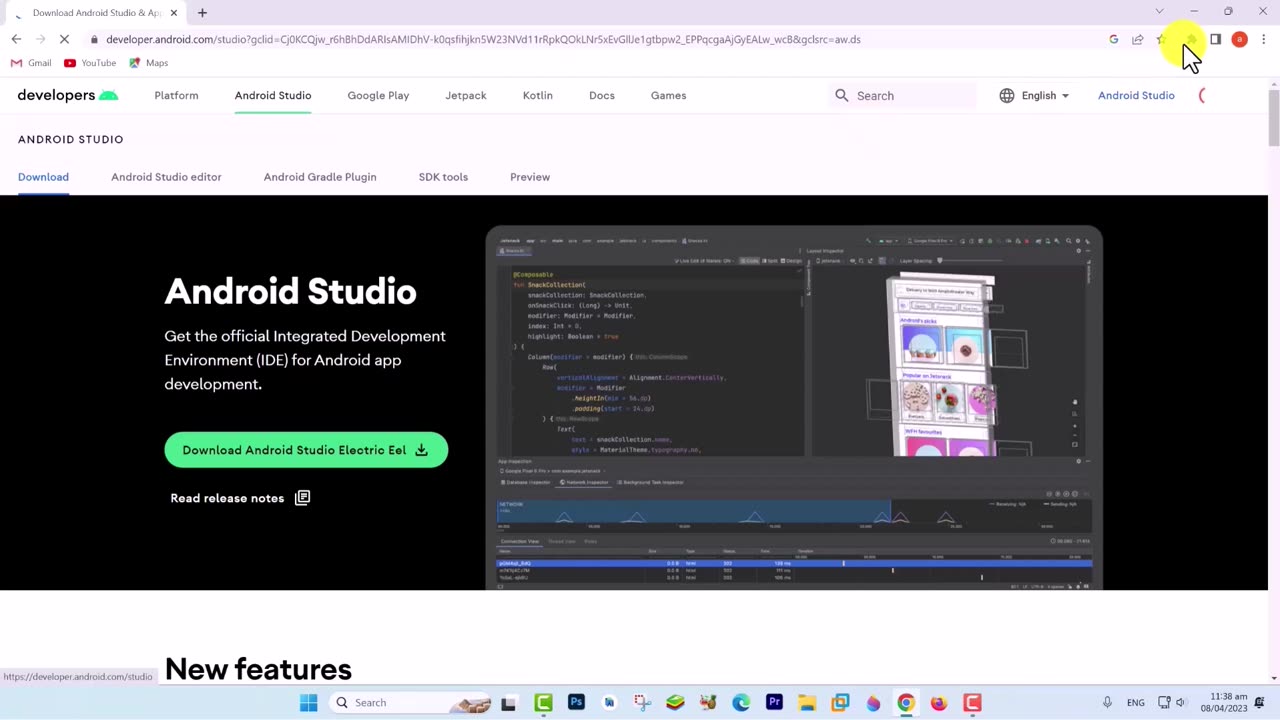This screenshot has height=720, width=1280.
Task: Open the Jetpack section
Action: pyautogui.click(x=466, y=95)
